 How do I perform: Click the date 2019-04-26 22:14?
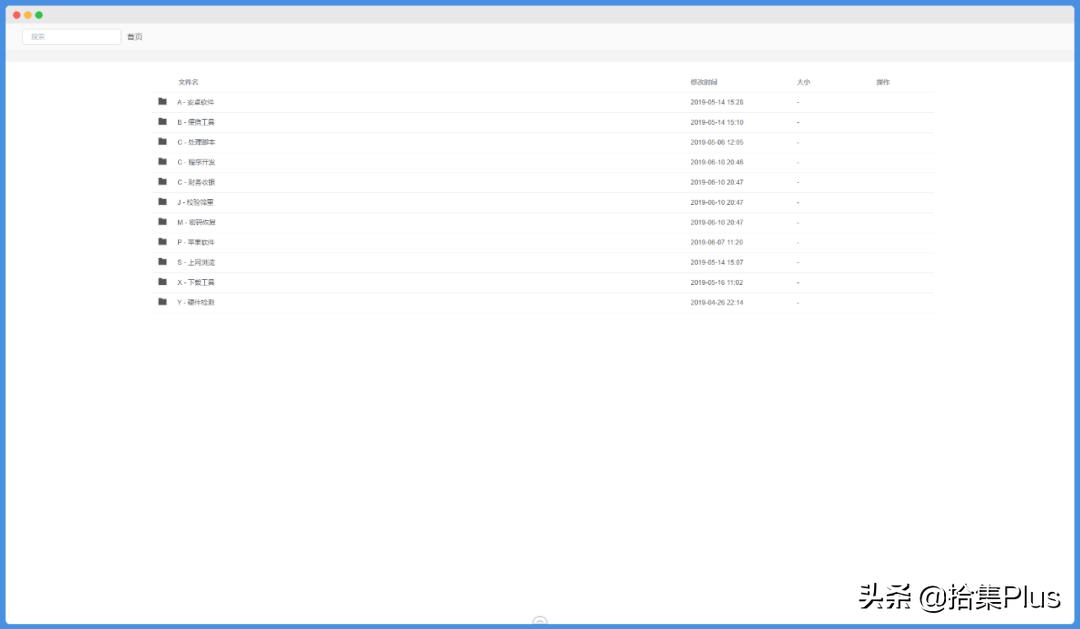coord(716,302)
